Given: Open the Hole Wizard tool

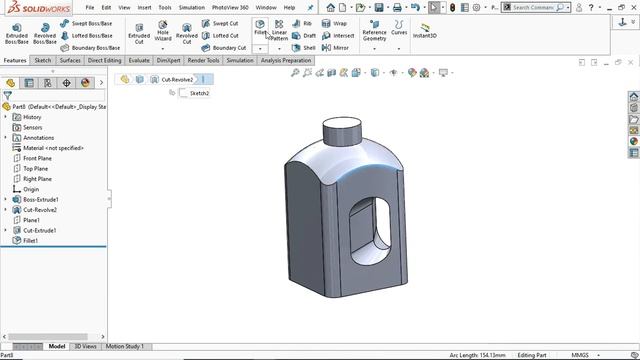Looking at the screenshot, I should (162, 30).
